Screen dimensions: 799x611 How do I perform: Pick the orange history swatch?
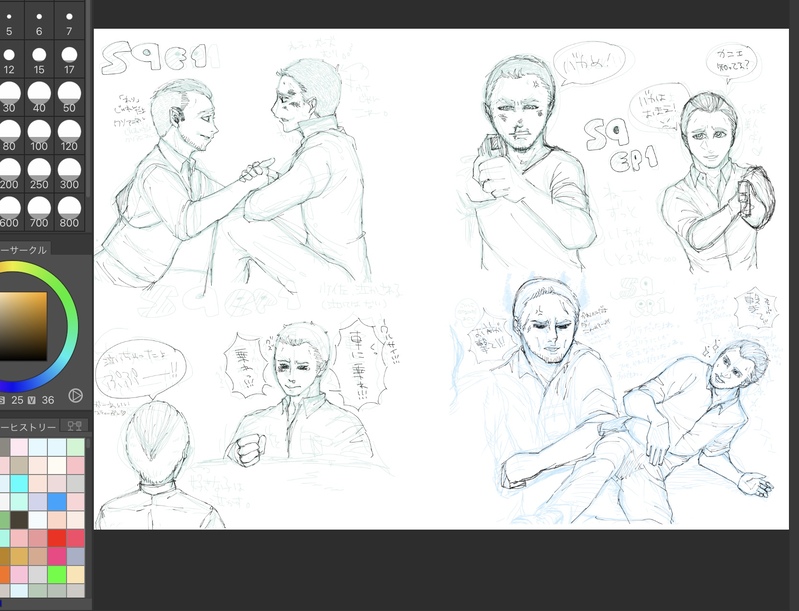tap(4, 574)
